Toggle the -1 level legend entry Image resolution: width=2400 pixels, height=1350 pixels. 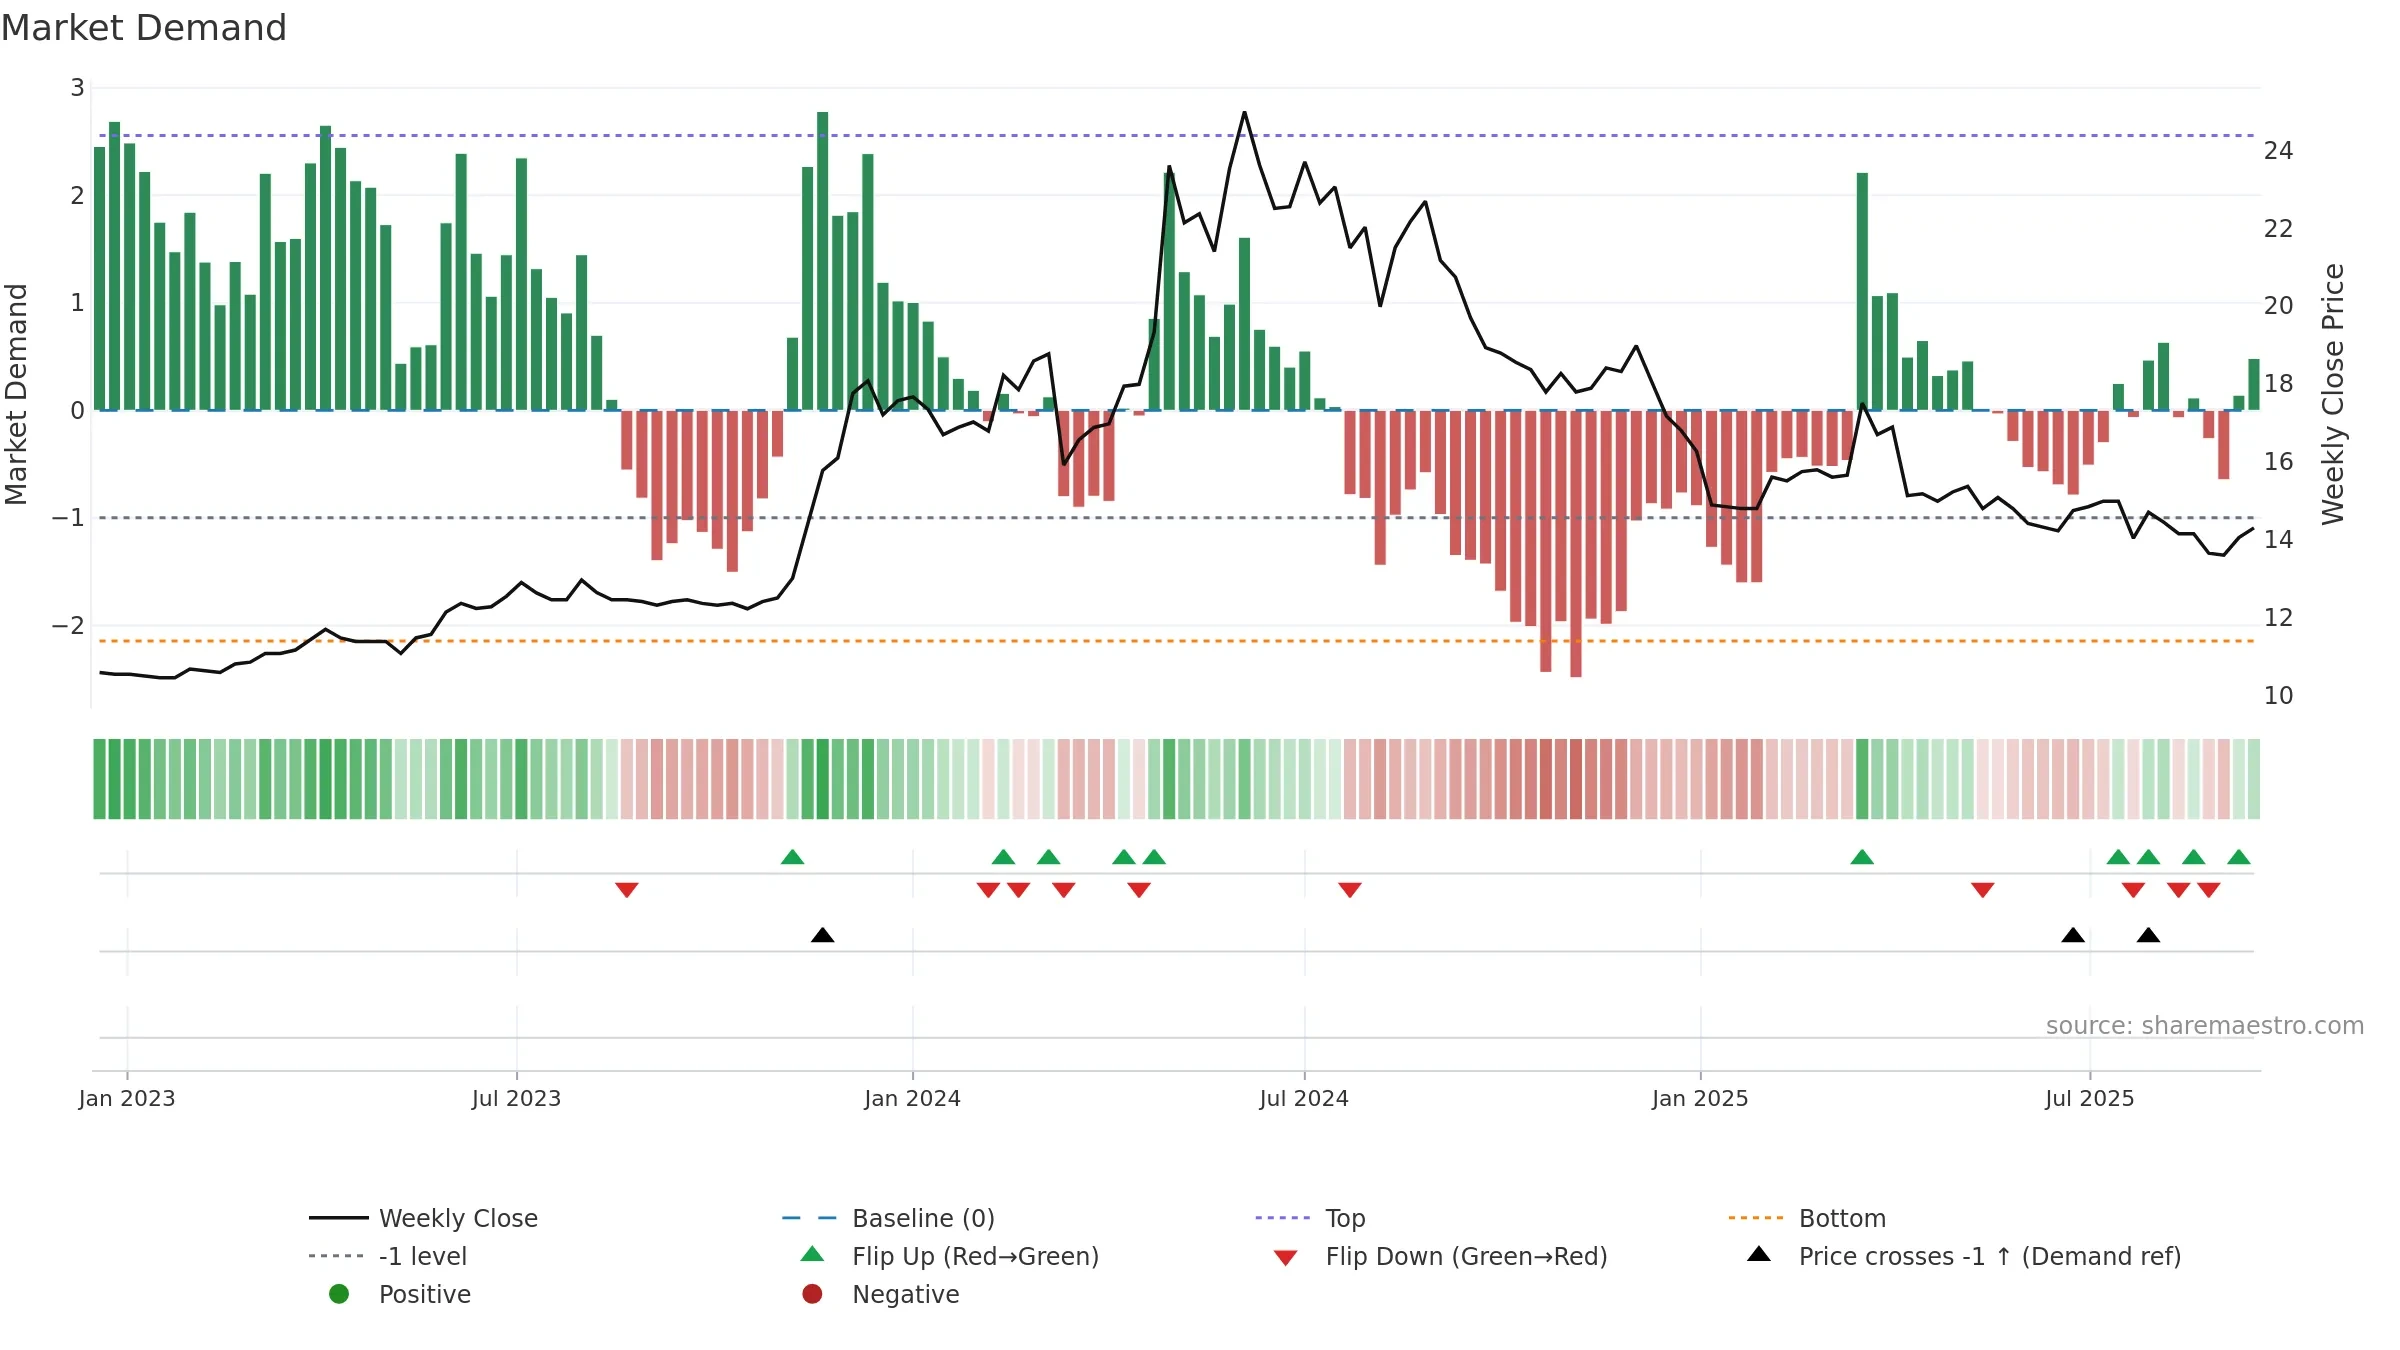coord(388,1256)
